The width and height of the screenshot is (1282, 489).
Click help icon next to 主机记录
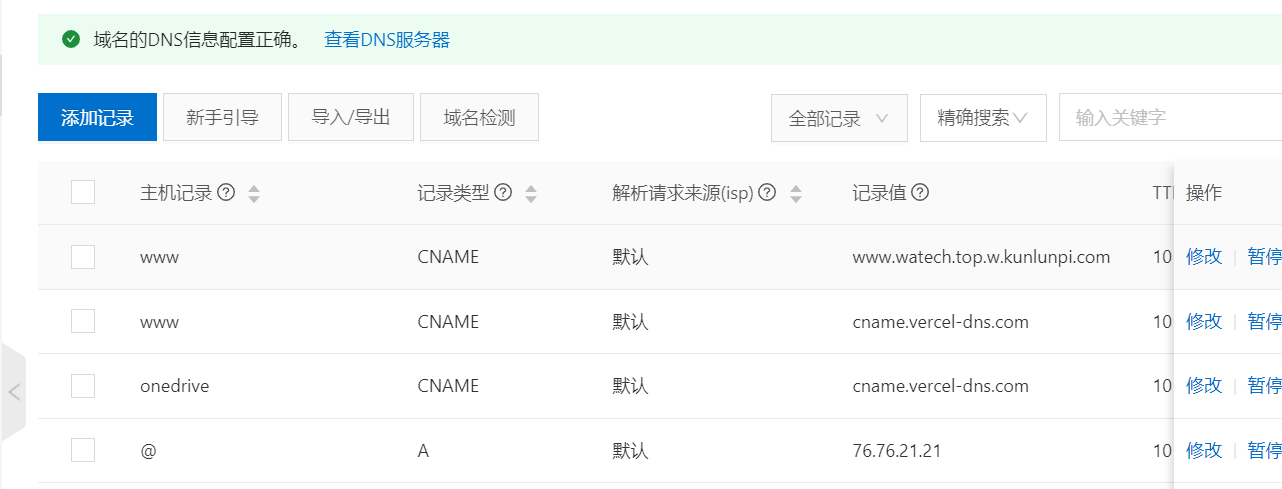pos(226,193)
